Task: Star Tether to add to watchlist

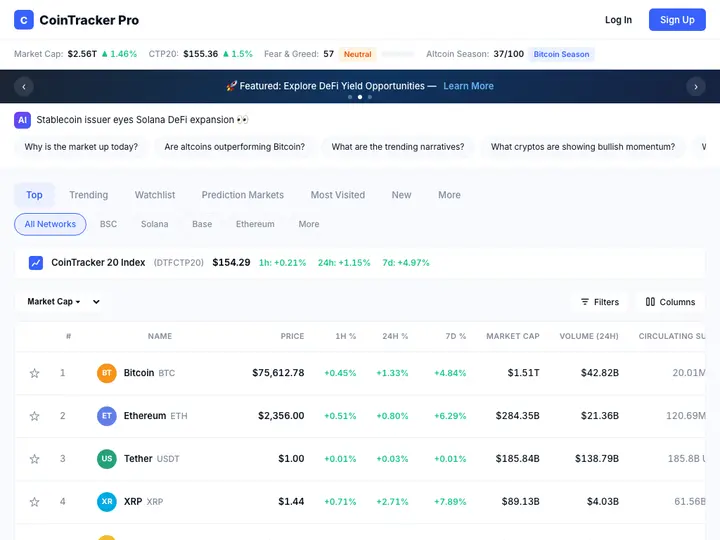Action: [34, 459]
